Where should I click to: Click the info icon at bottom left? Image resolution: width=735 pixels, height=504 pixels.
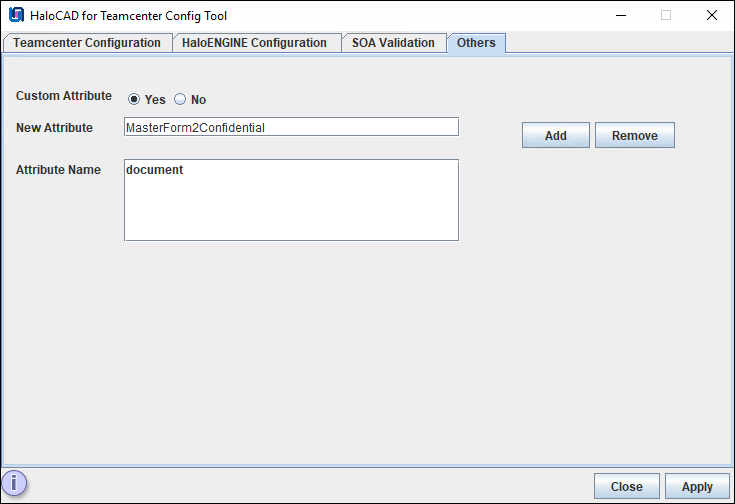(x=14, y=485)
